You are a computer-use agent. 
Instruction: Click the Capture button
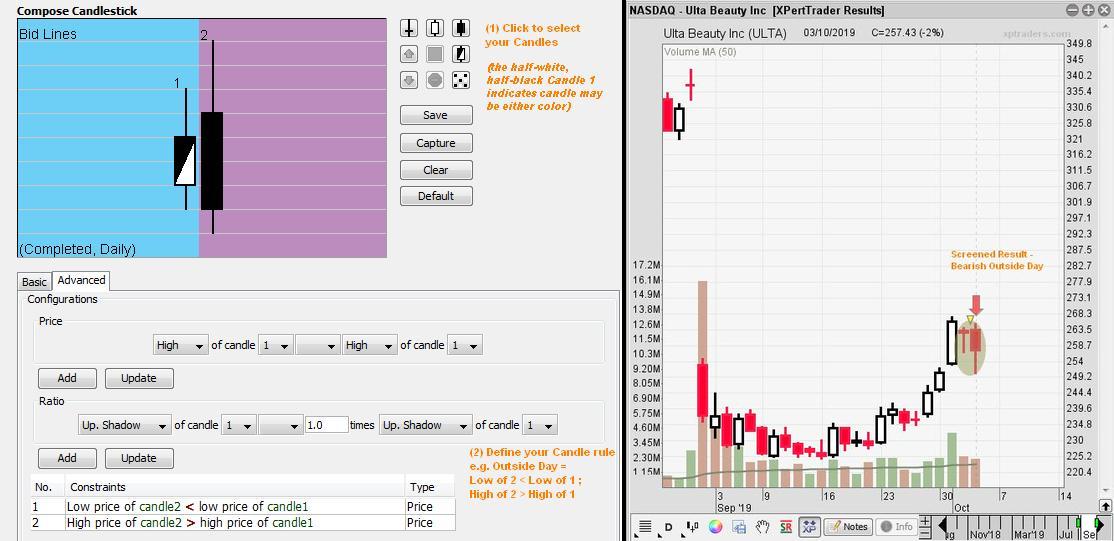436,143
